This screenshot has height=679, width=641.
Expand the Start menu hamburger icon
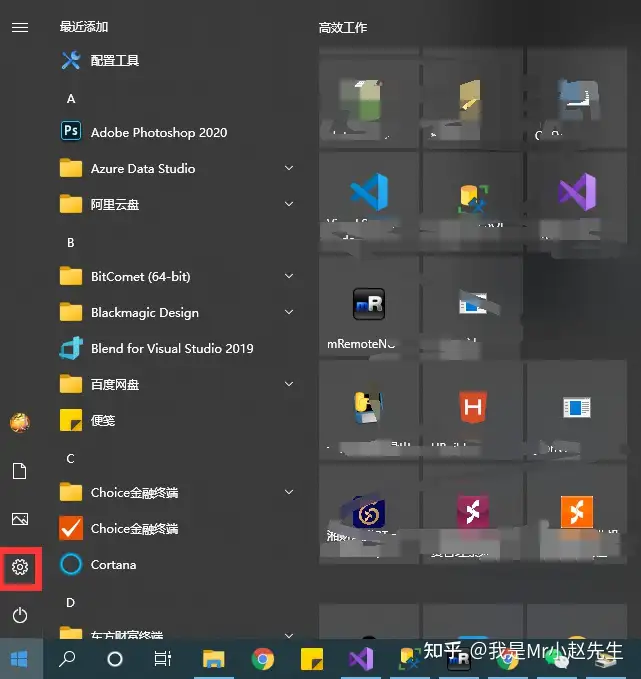pyautogui.click(x=20, y=28)
